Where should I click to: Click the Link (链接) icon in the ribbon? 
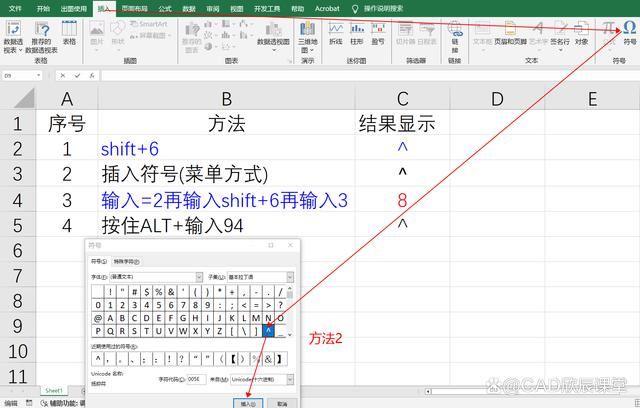point(455,38)
